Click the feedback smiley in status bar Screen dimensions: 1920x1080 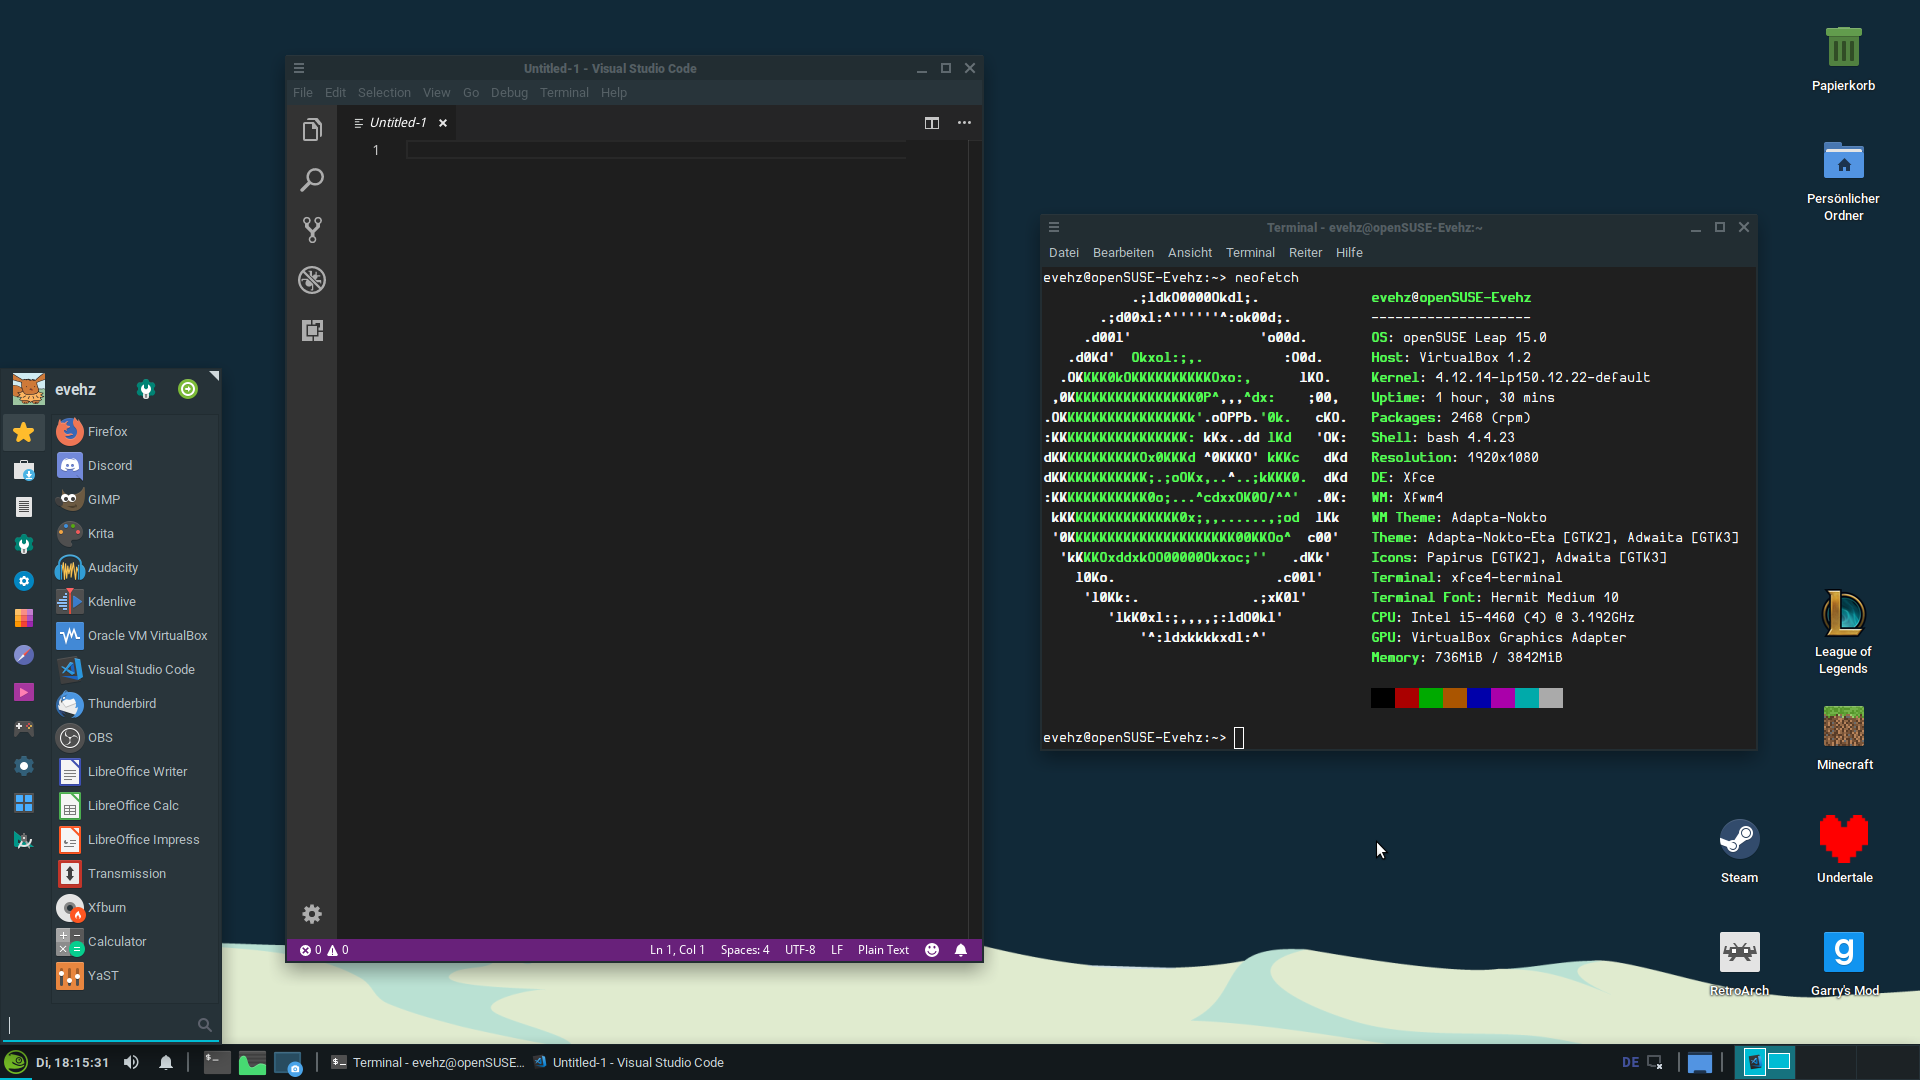[x=932, y=950]
